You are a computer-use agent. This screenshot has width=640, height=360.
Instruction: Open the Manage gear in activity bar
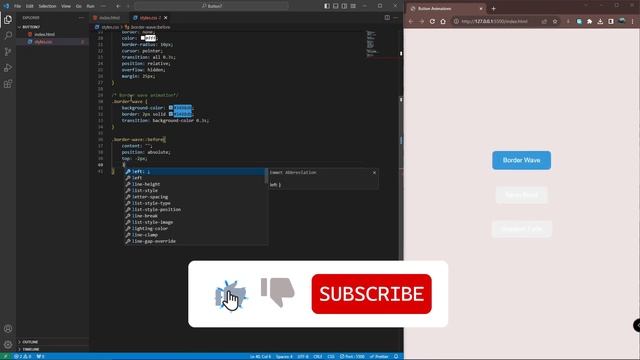pyautogui.click(x=8, y=344)
